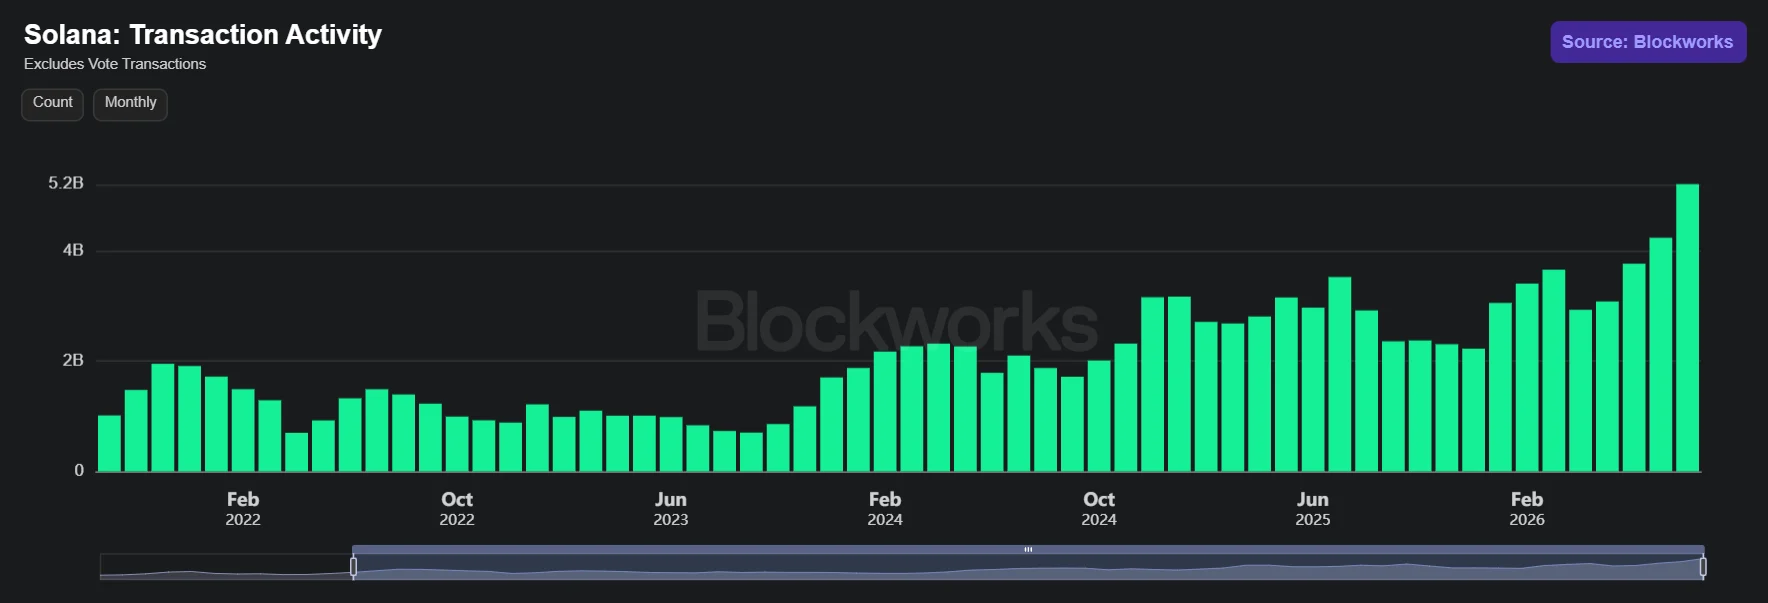Click the bar above the Feb 2024 label
The height and width of the screenshot is (603, 1768).
coord(885,411)
